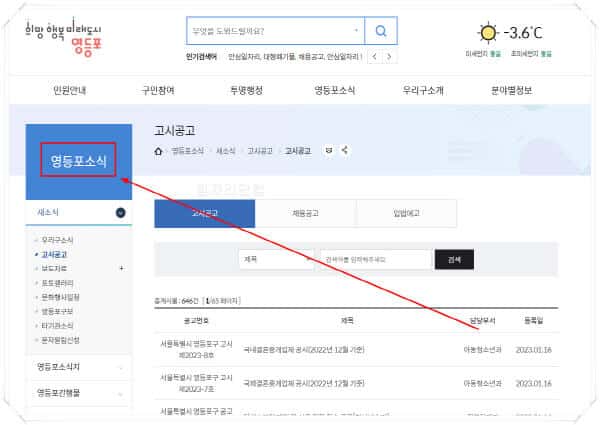The width and height of the screenshot is (600, 425).
Task: Open 영등포소식 in the top navigation bar
Action: 334,90
